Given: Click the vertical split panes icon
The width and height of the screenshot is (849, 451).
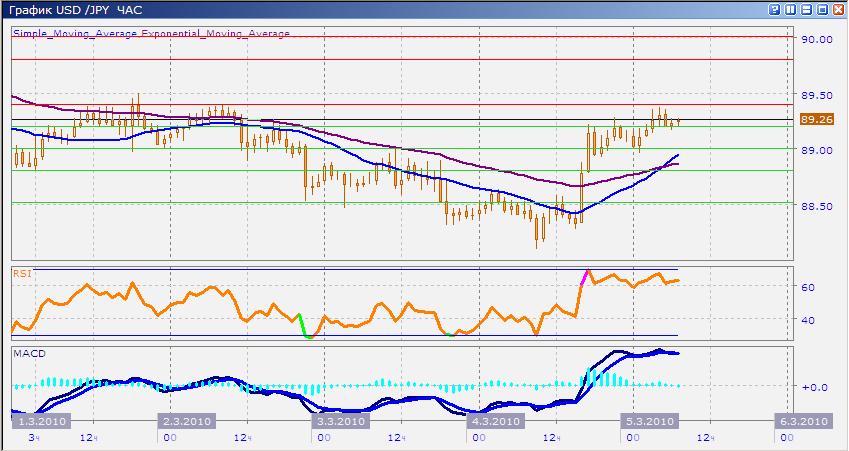Looking at the screenshot, I should click(791, 9).
